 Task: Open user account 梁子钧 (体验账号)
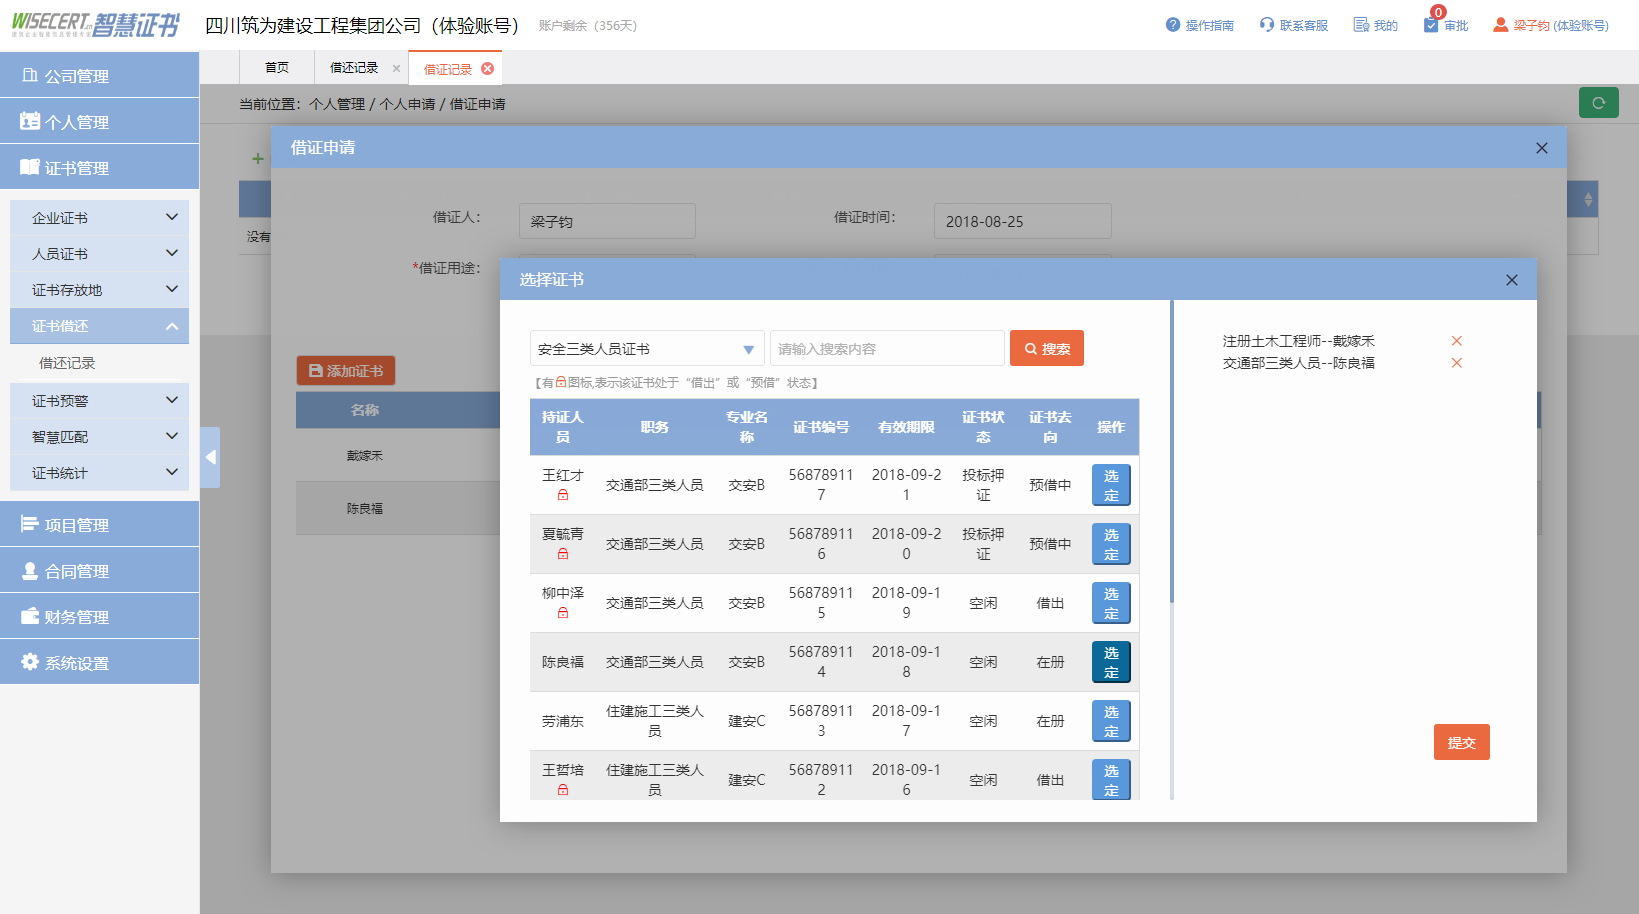pos(1551,25)
